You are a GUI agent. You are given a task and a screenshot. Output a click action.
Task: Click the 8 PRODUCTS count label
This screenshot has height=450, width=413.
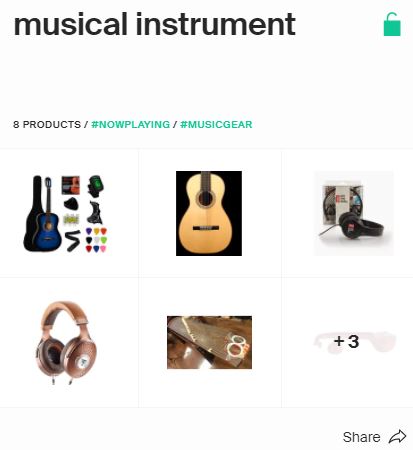coord(47,124)
